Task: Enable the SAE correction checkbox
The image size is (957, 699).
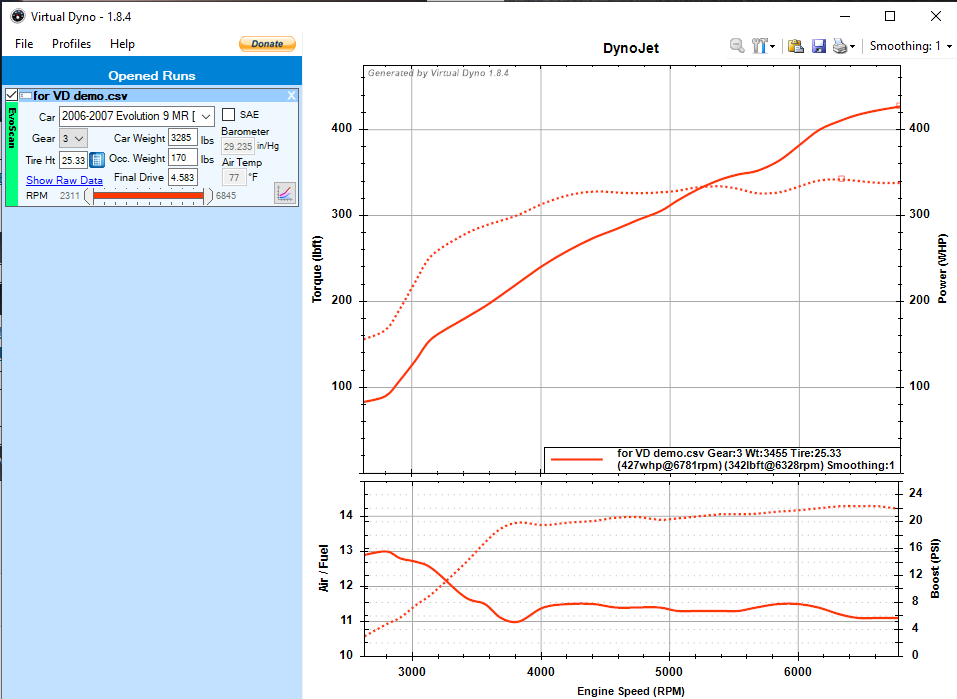Action: click(229, 115)
